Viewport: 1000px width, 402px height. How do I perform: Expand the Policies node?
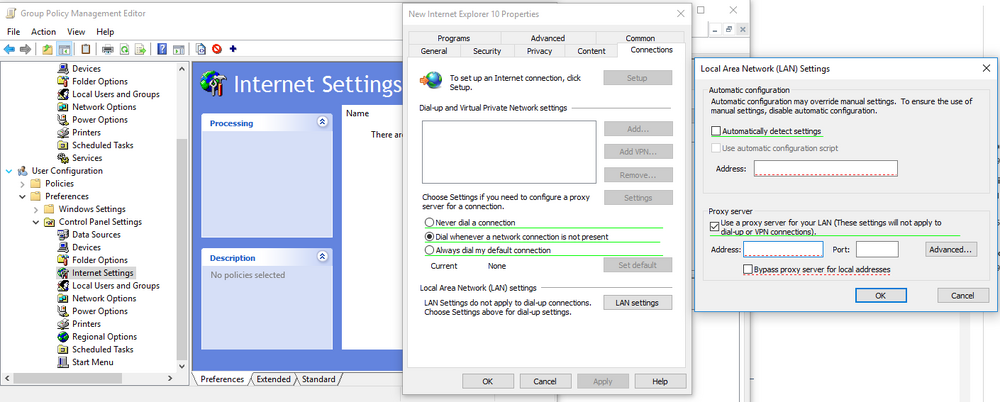tap(22, 184)
